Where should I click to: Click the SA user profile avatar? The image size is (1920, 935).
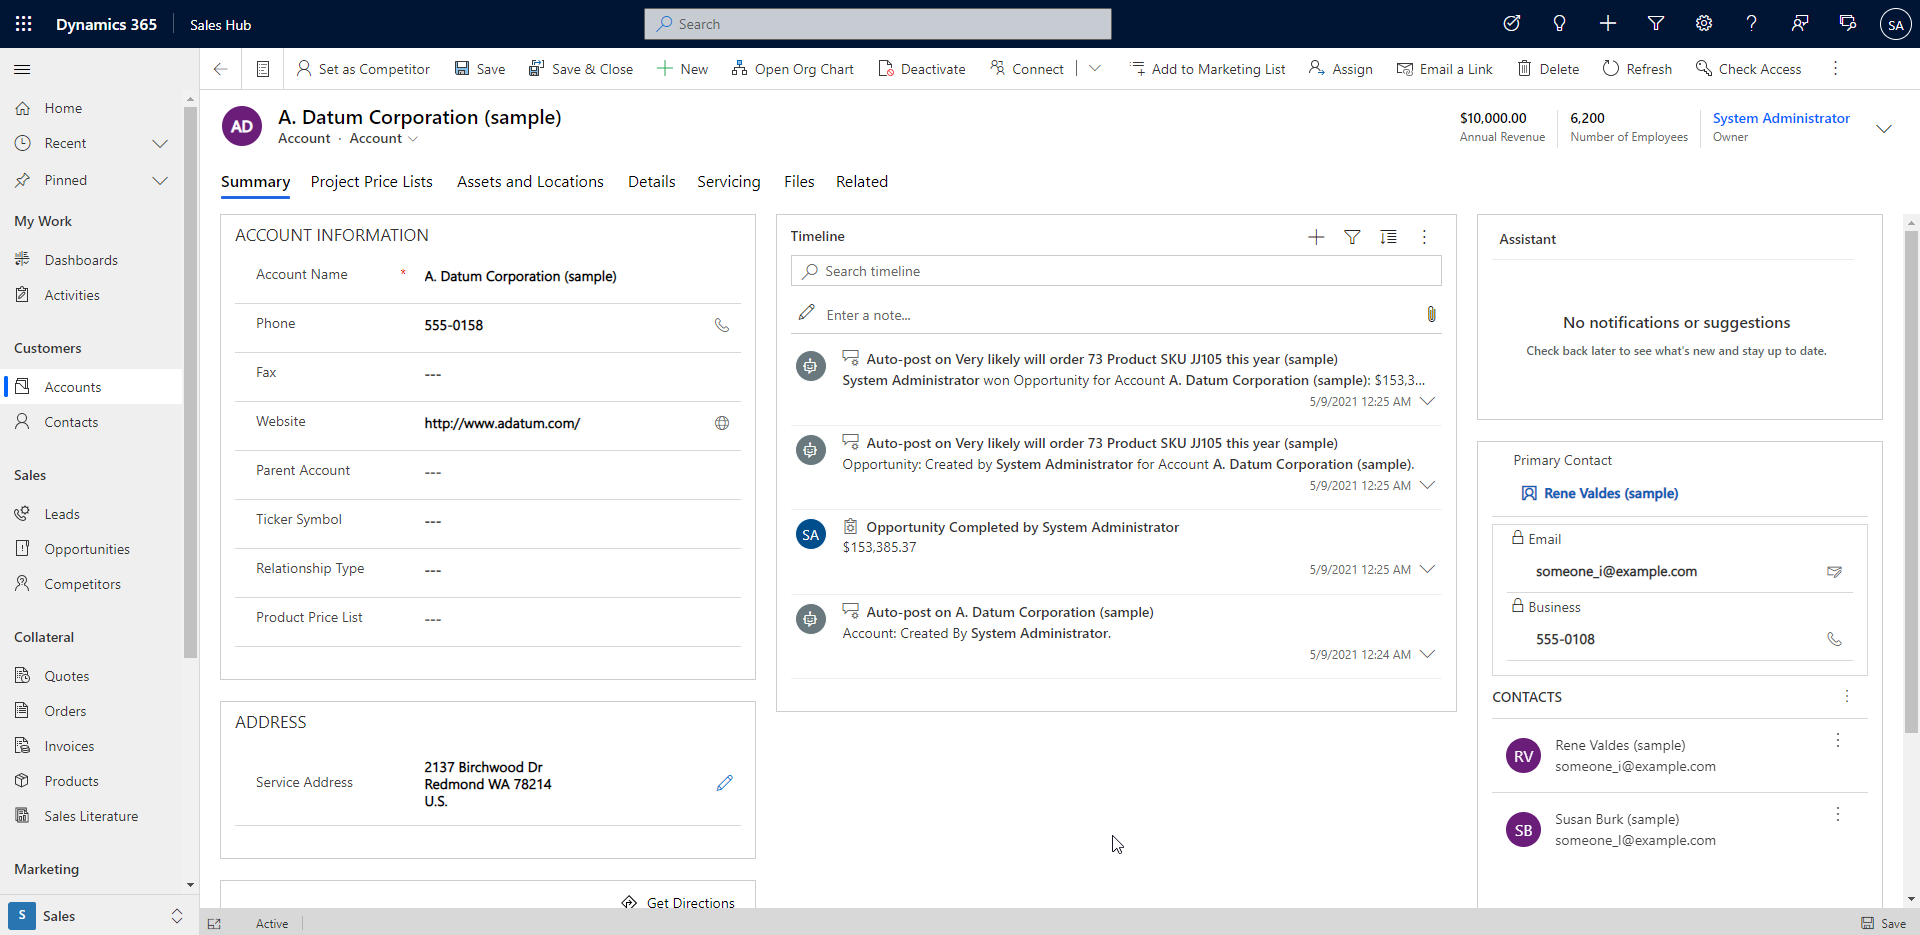pyautogui.click(x=1896, y=25)
